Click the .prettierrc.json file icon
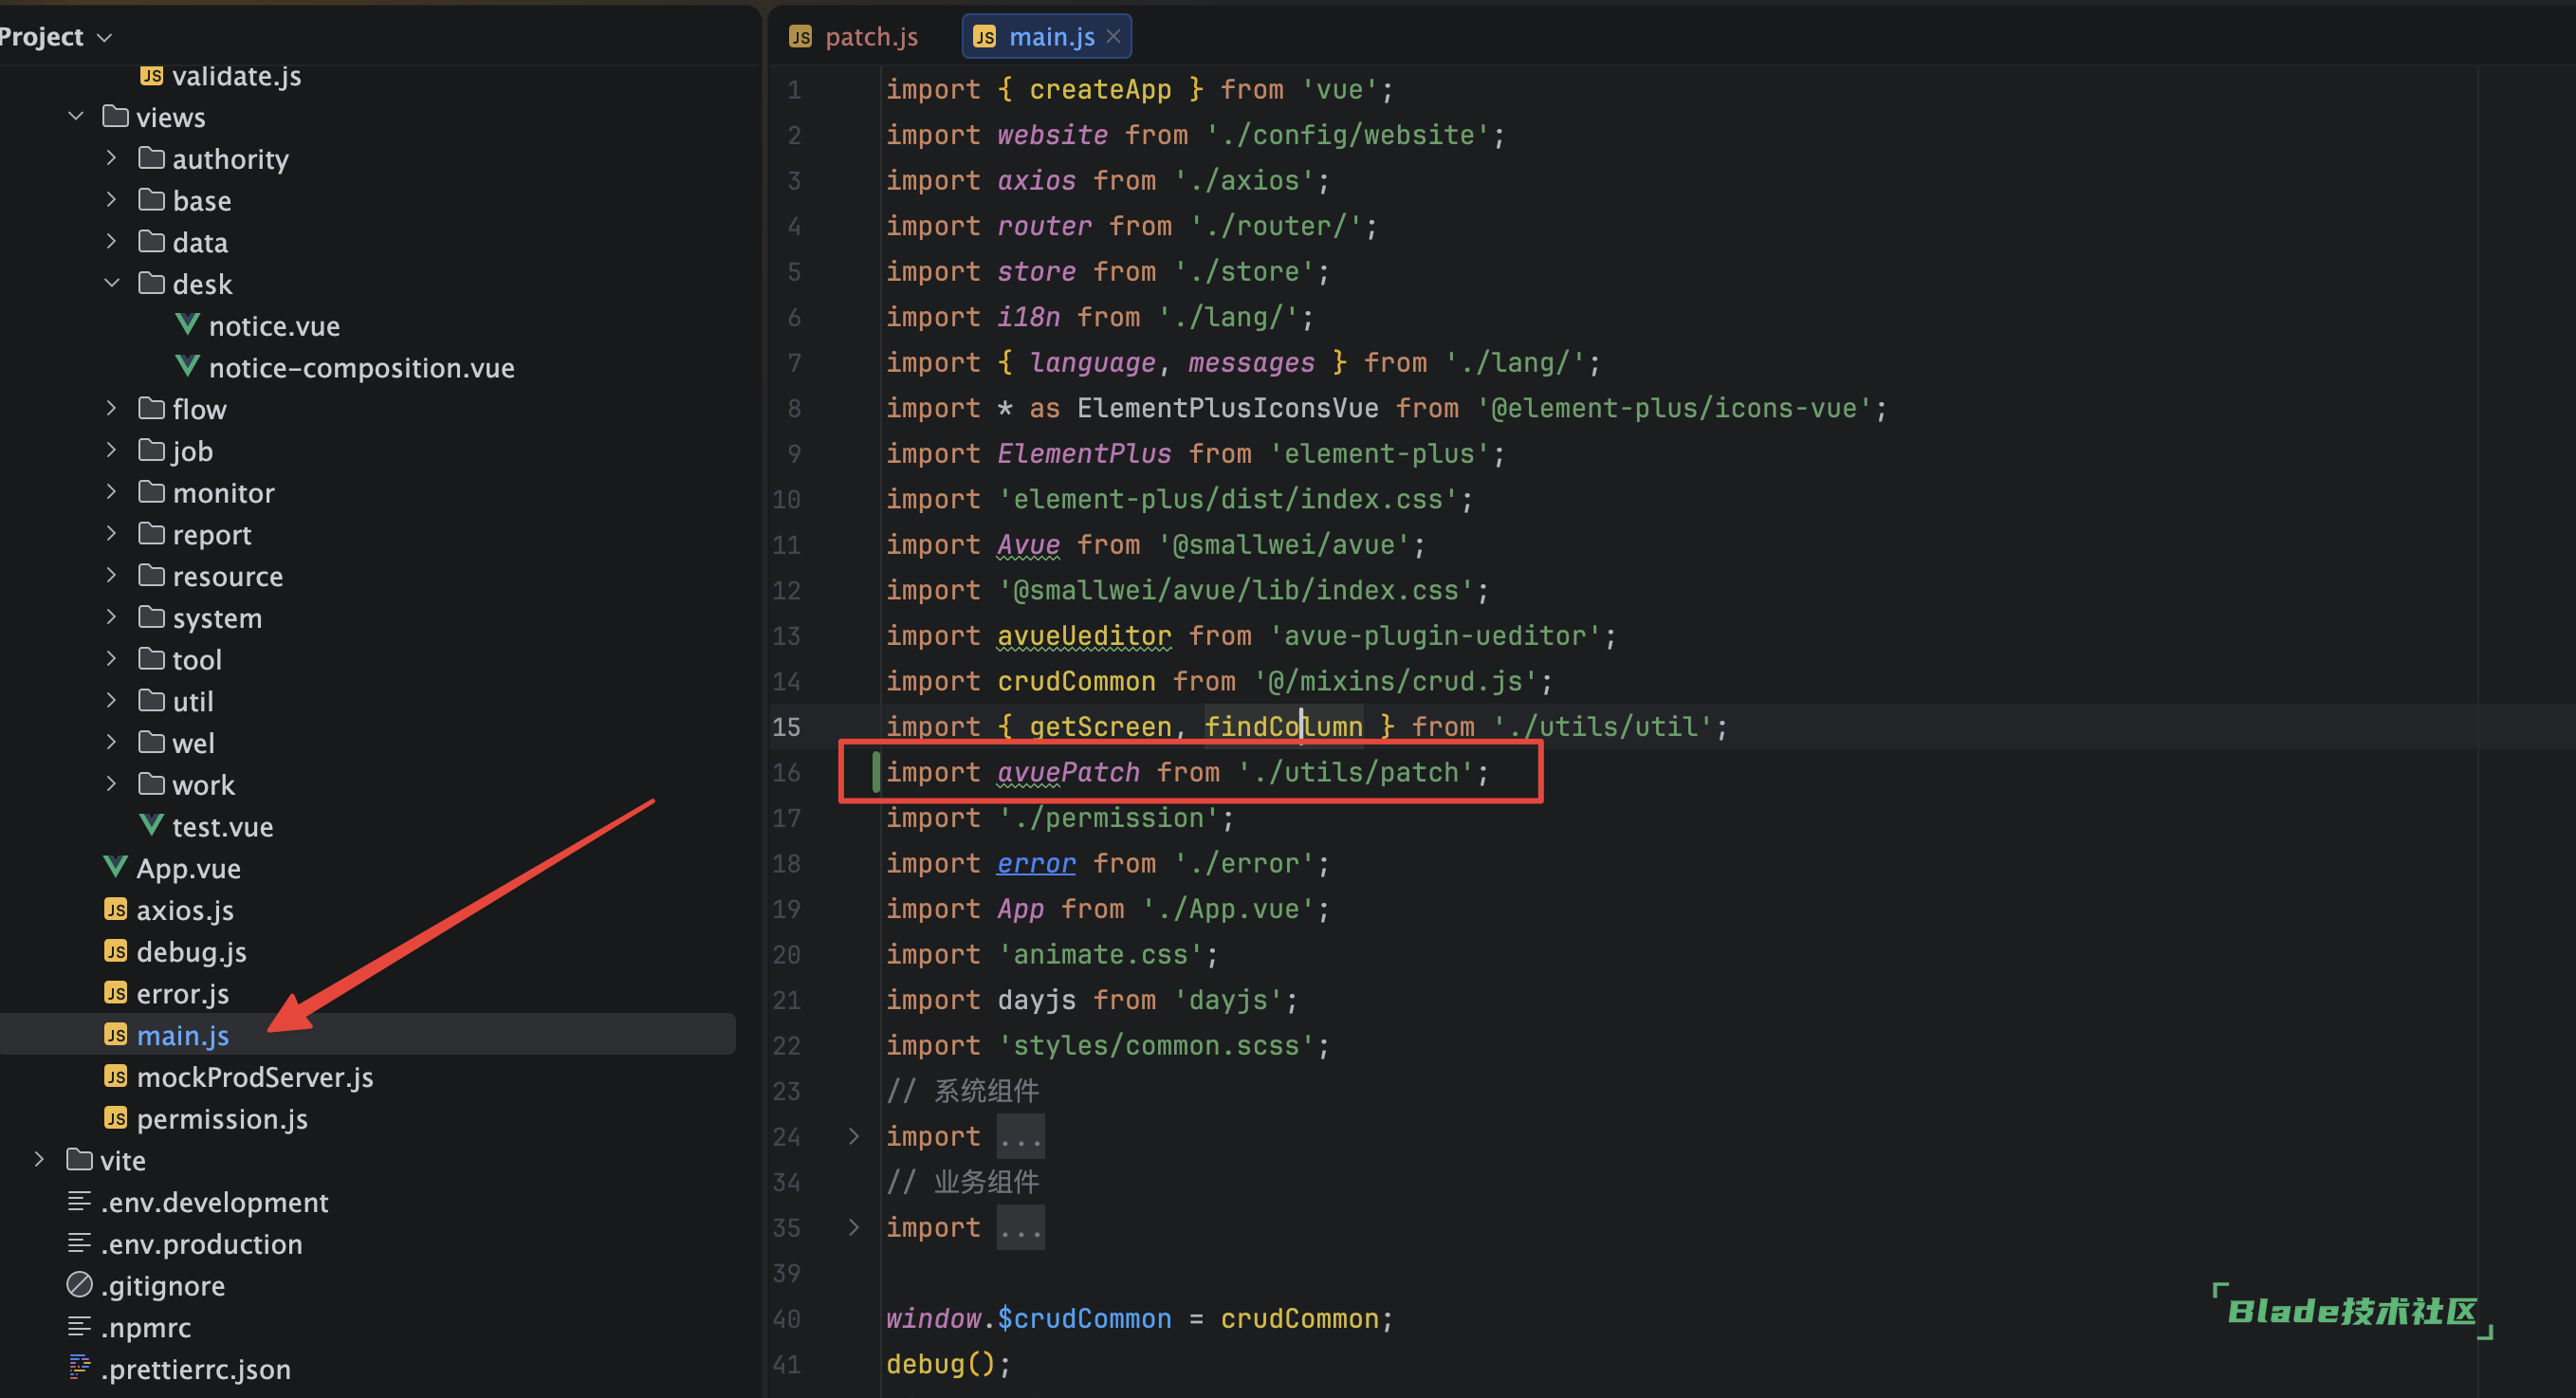Screen dimensions: 2576x1398 [80, 1368]
